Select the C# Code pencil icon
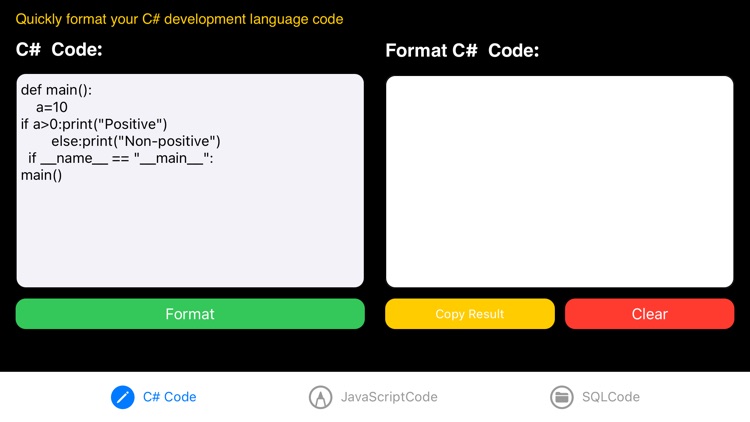Screen dimensions: 750x422 (x=122, y=397)
